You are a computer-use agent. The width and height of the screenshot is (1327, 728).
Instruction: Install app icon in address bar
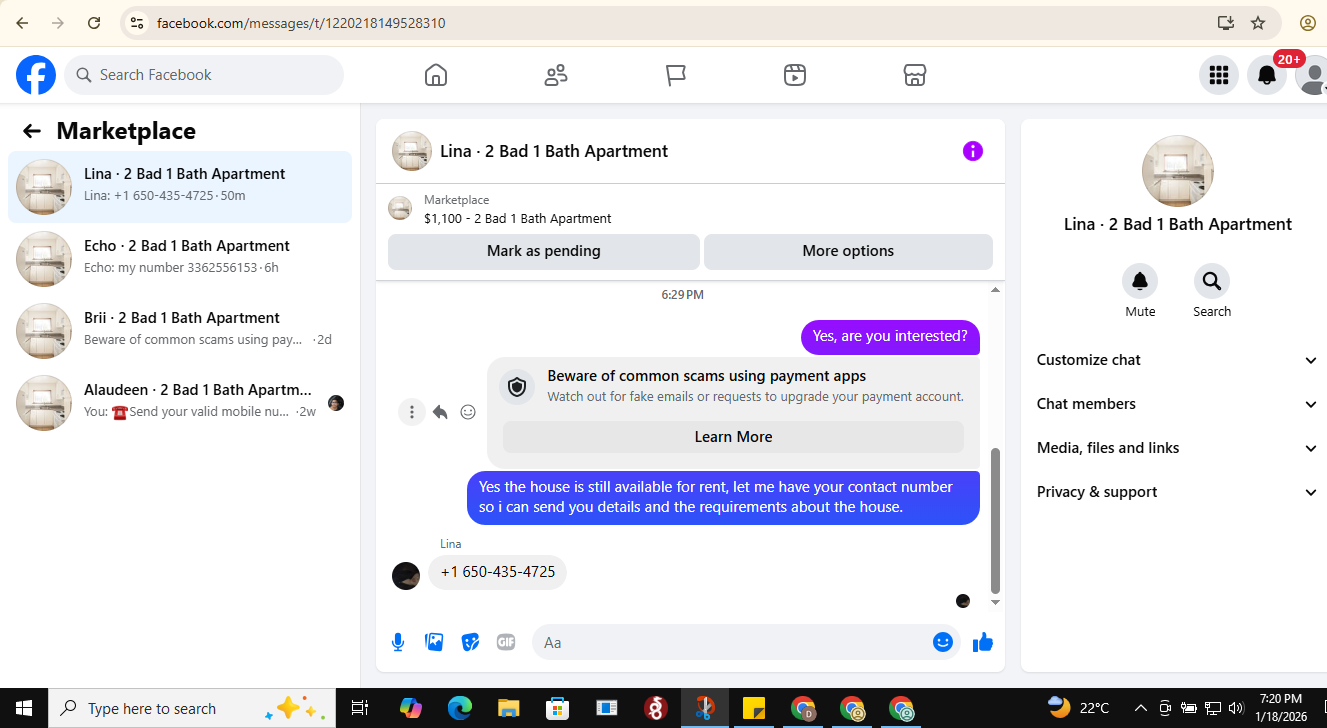(1225, 22)
